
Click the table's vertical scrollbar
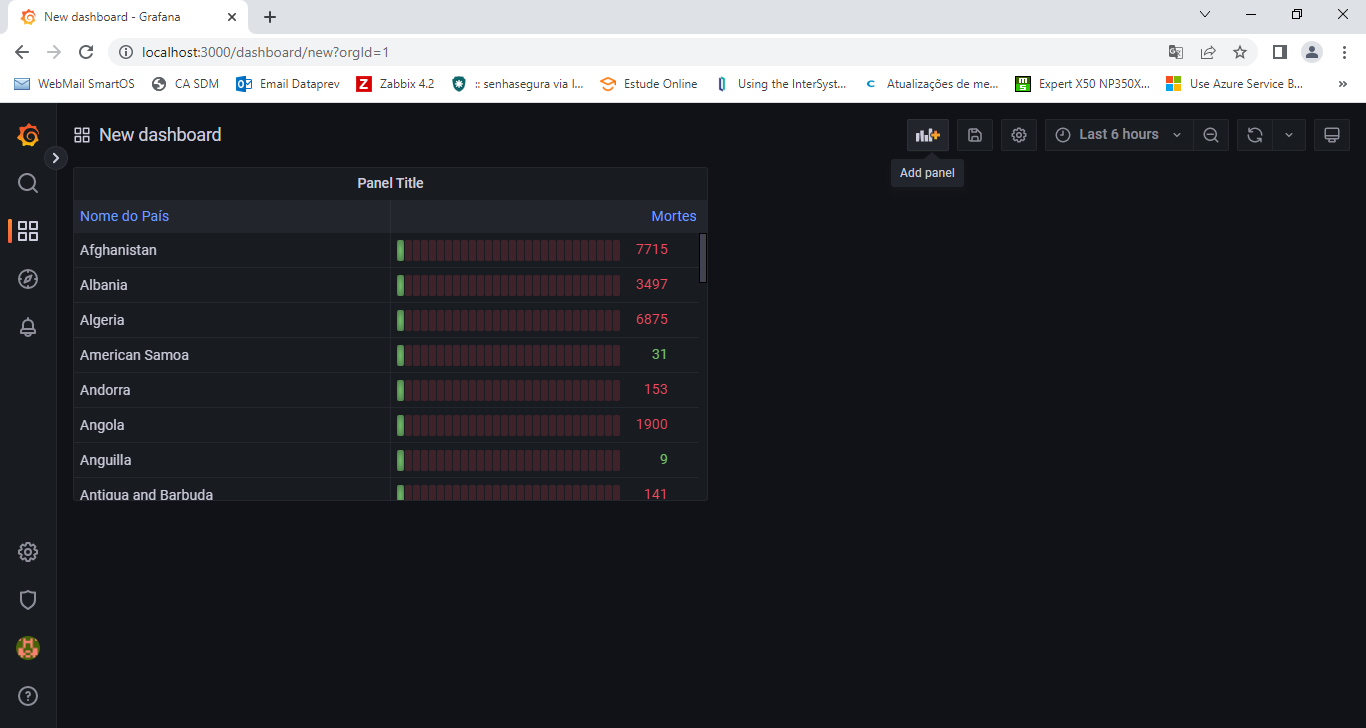click(x=703, y=258)
